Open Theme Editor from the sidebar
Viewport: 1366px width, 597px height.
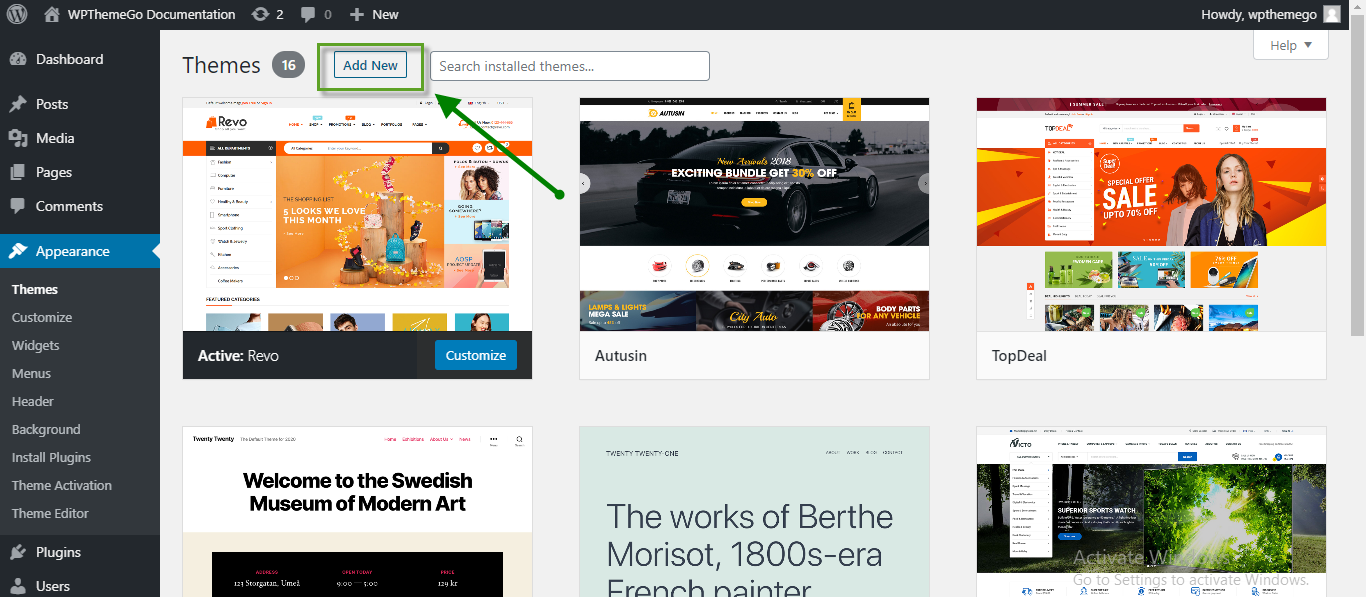(x=50, y=513)
